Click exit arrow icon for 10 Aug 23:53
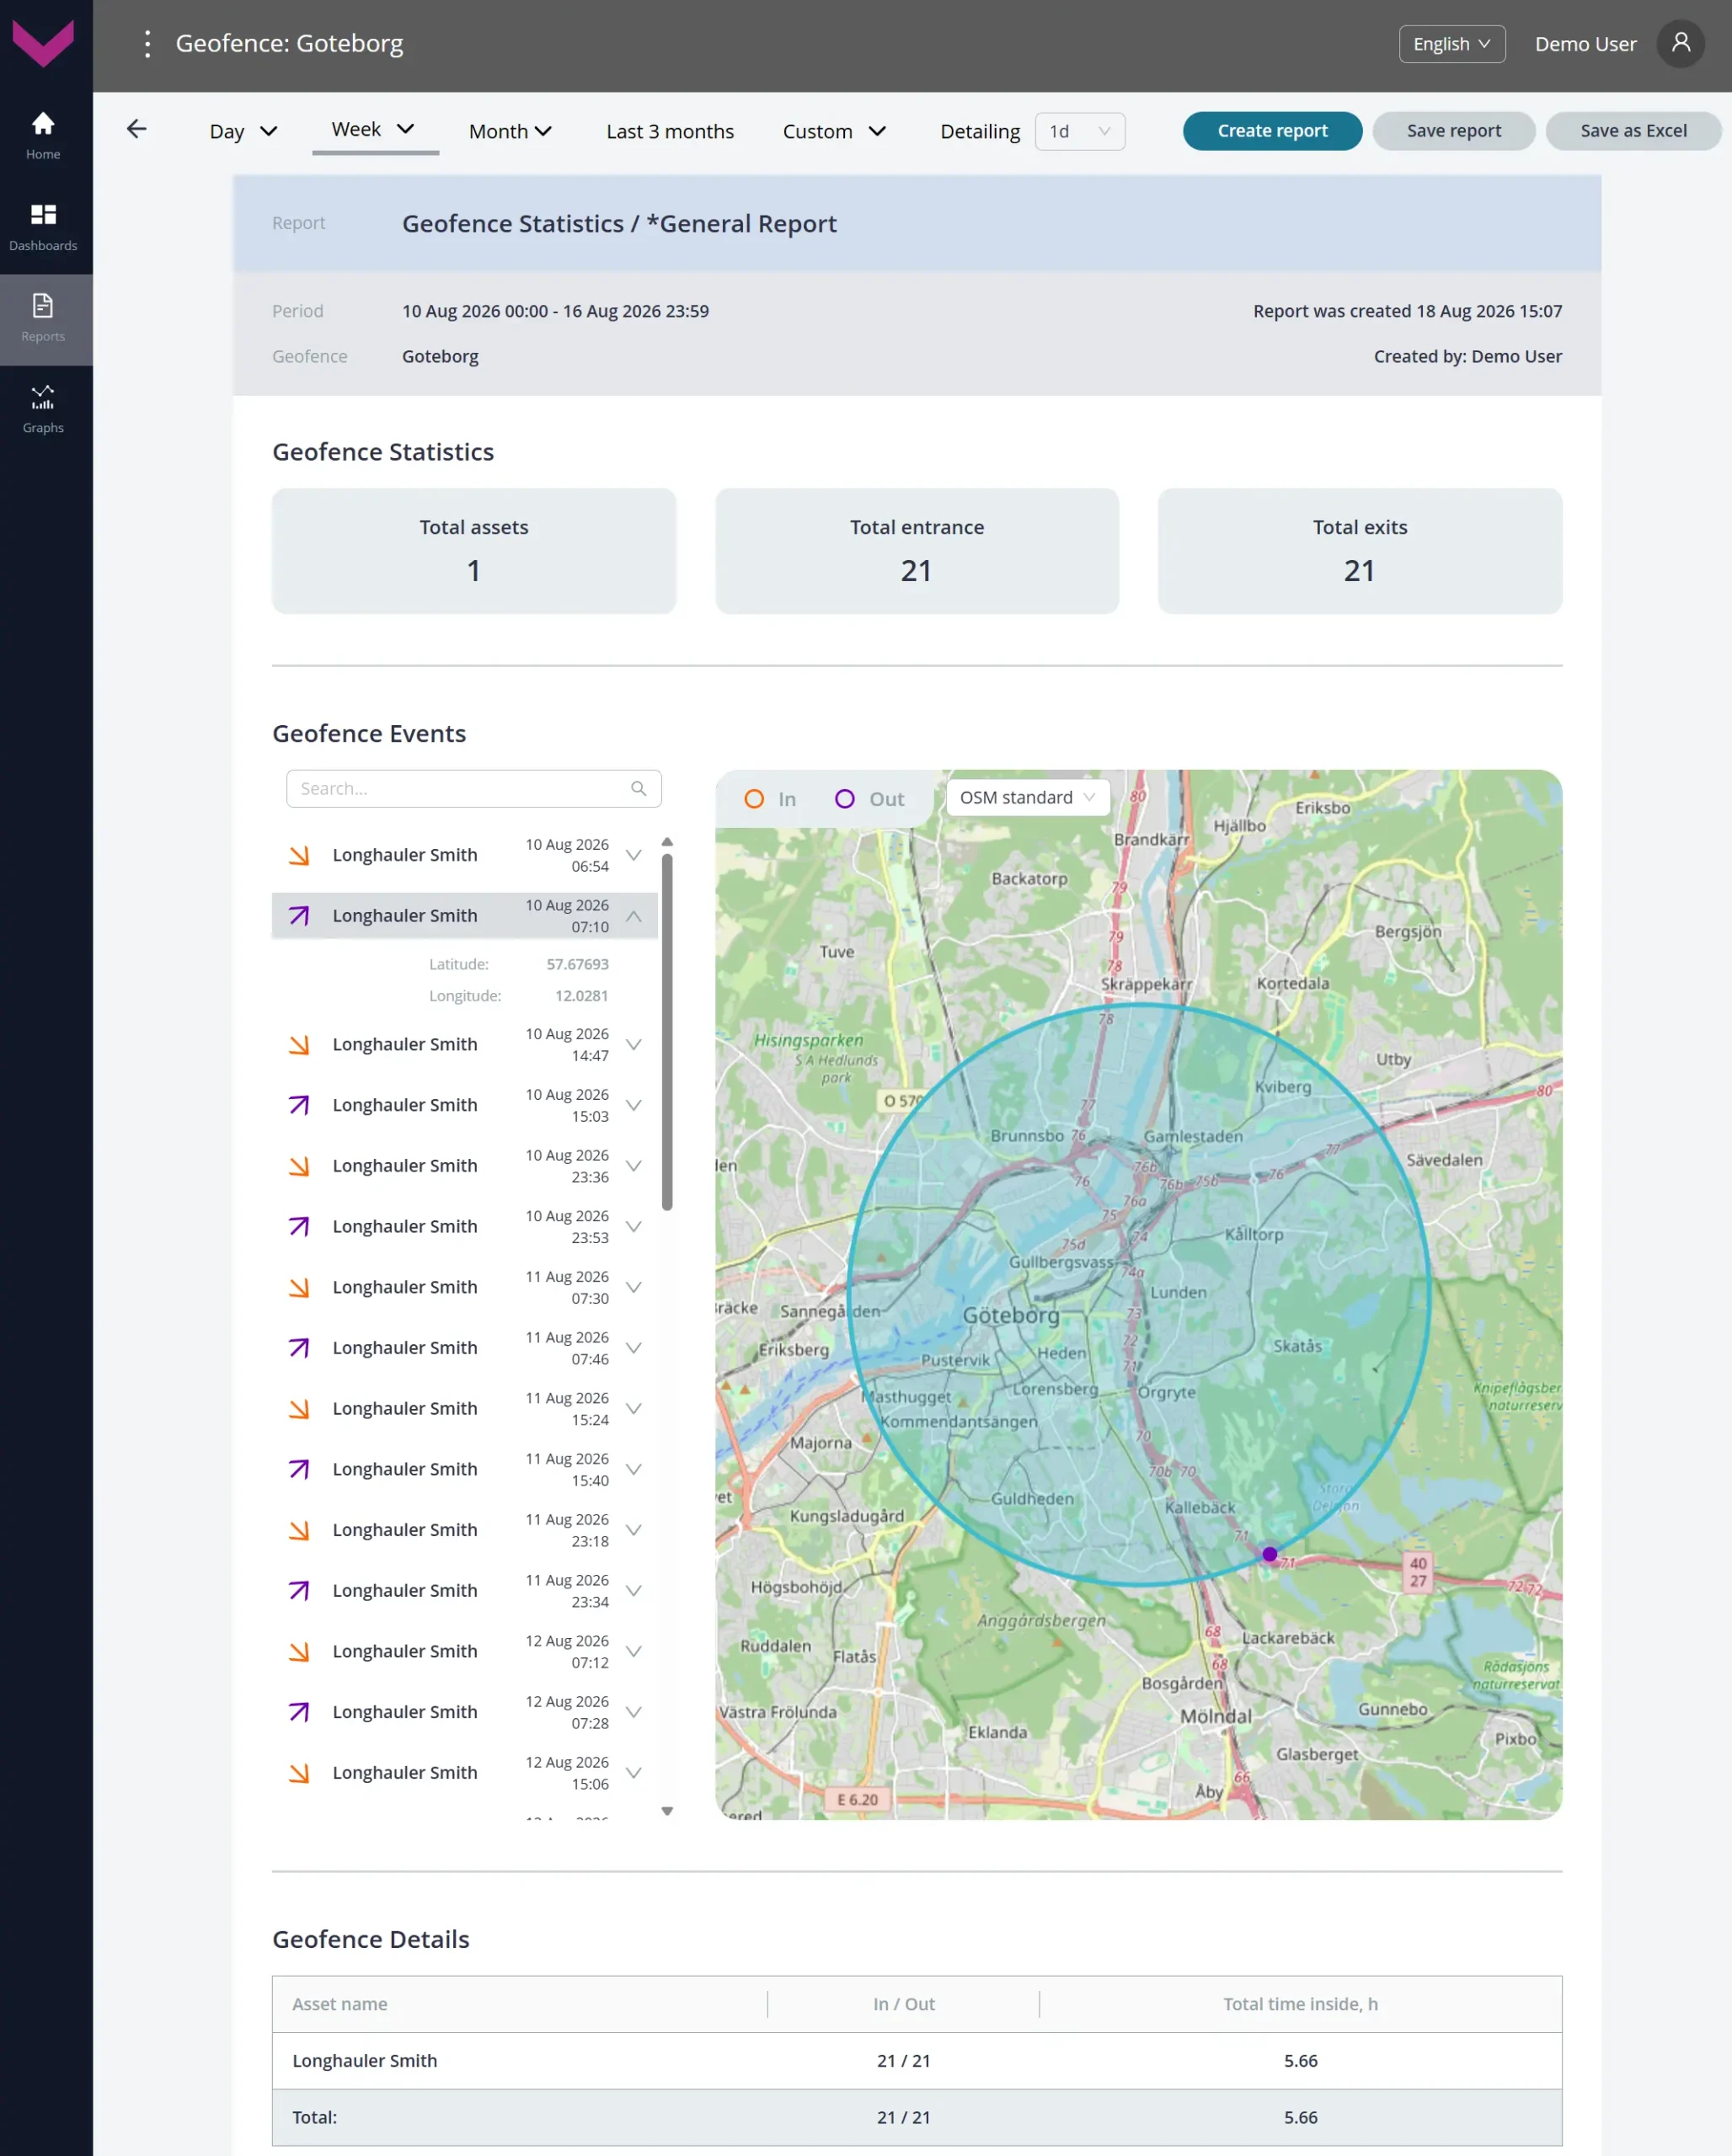1732x2156 pixels. point(299,1226)
